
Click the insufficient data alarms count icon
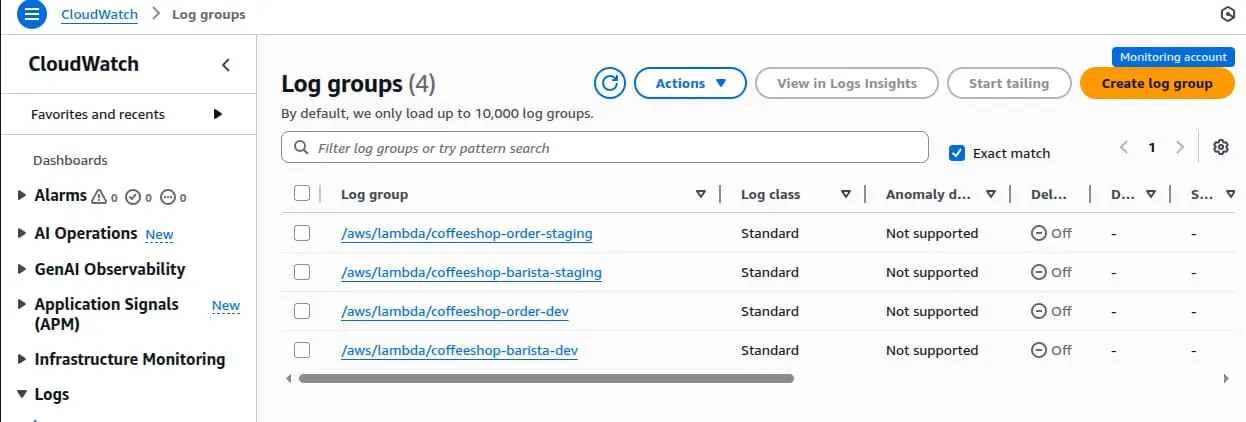click(168, 197)
